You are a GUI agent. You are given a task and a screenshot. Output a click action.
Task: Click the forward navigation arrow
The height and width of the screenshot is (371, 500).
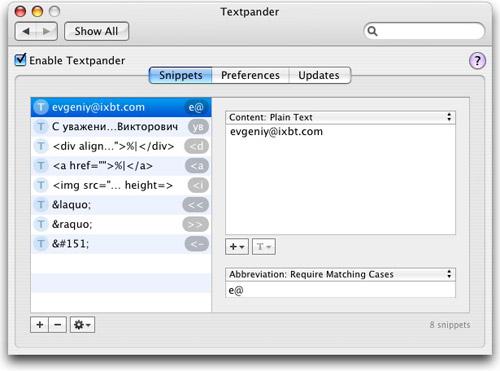[47, 31]
